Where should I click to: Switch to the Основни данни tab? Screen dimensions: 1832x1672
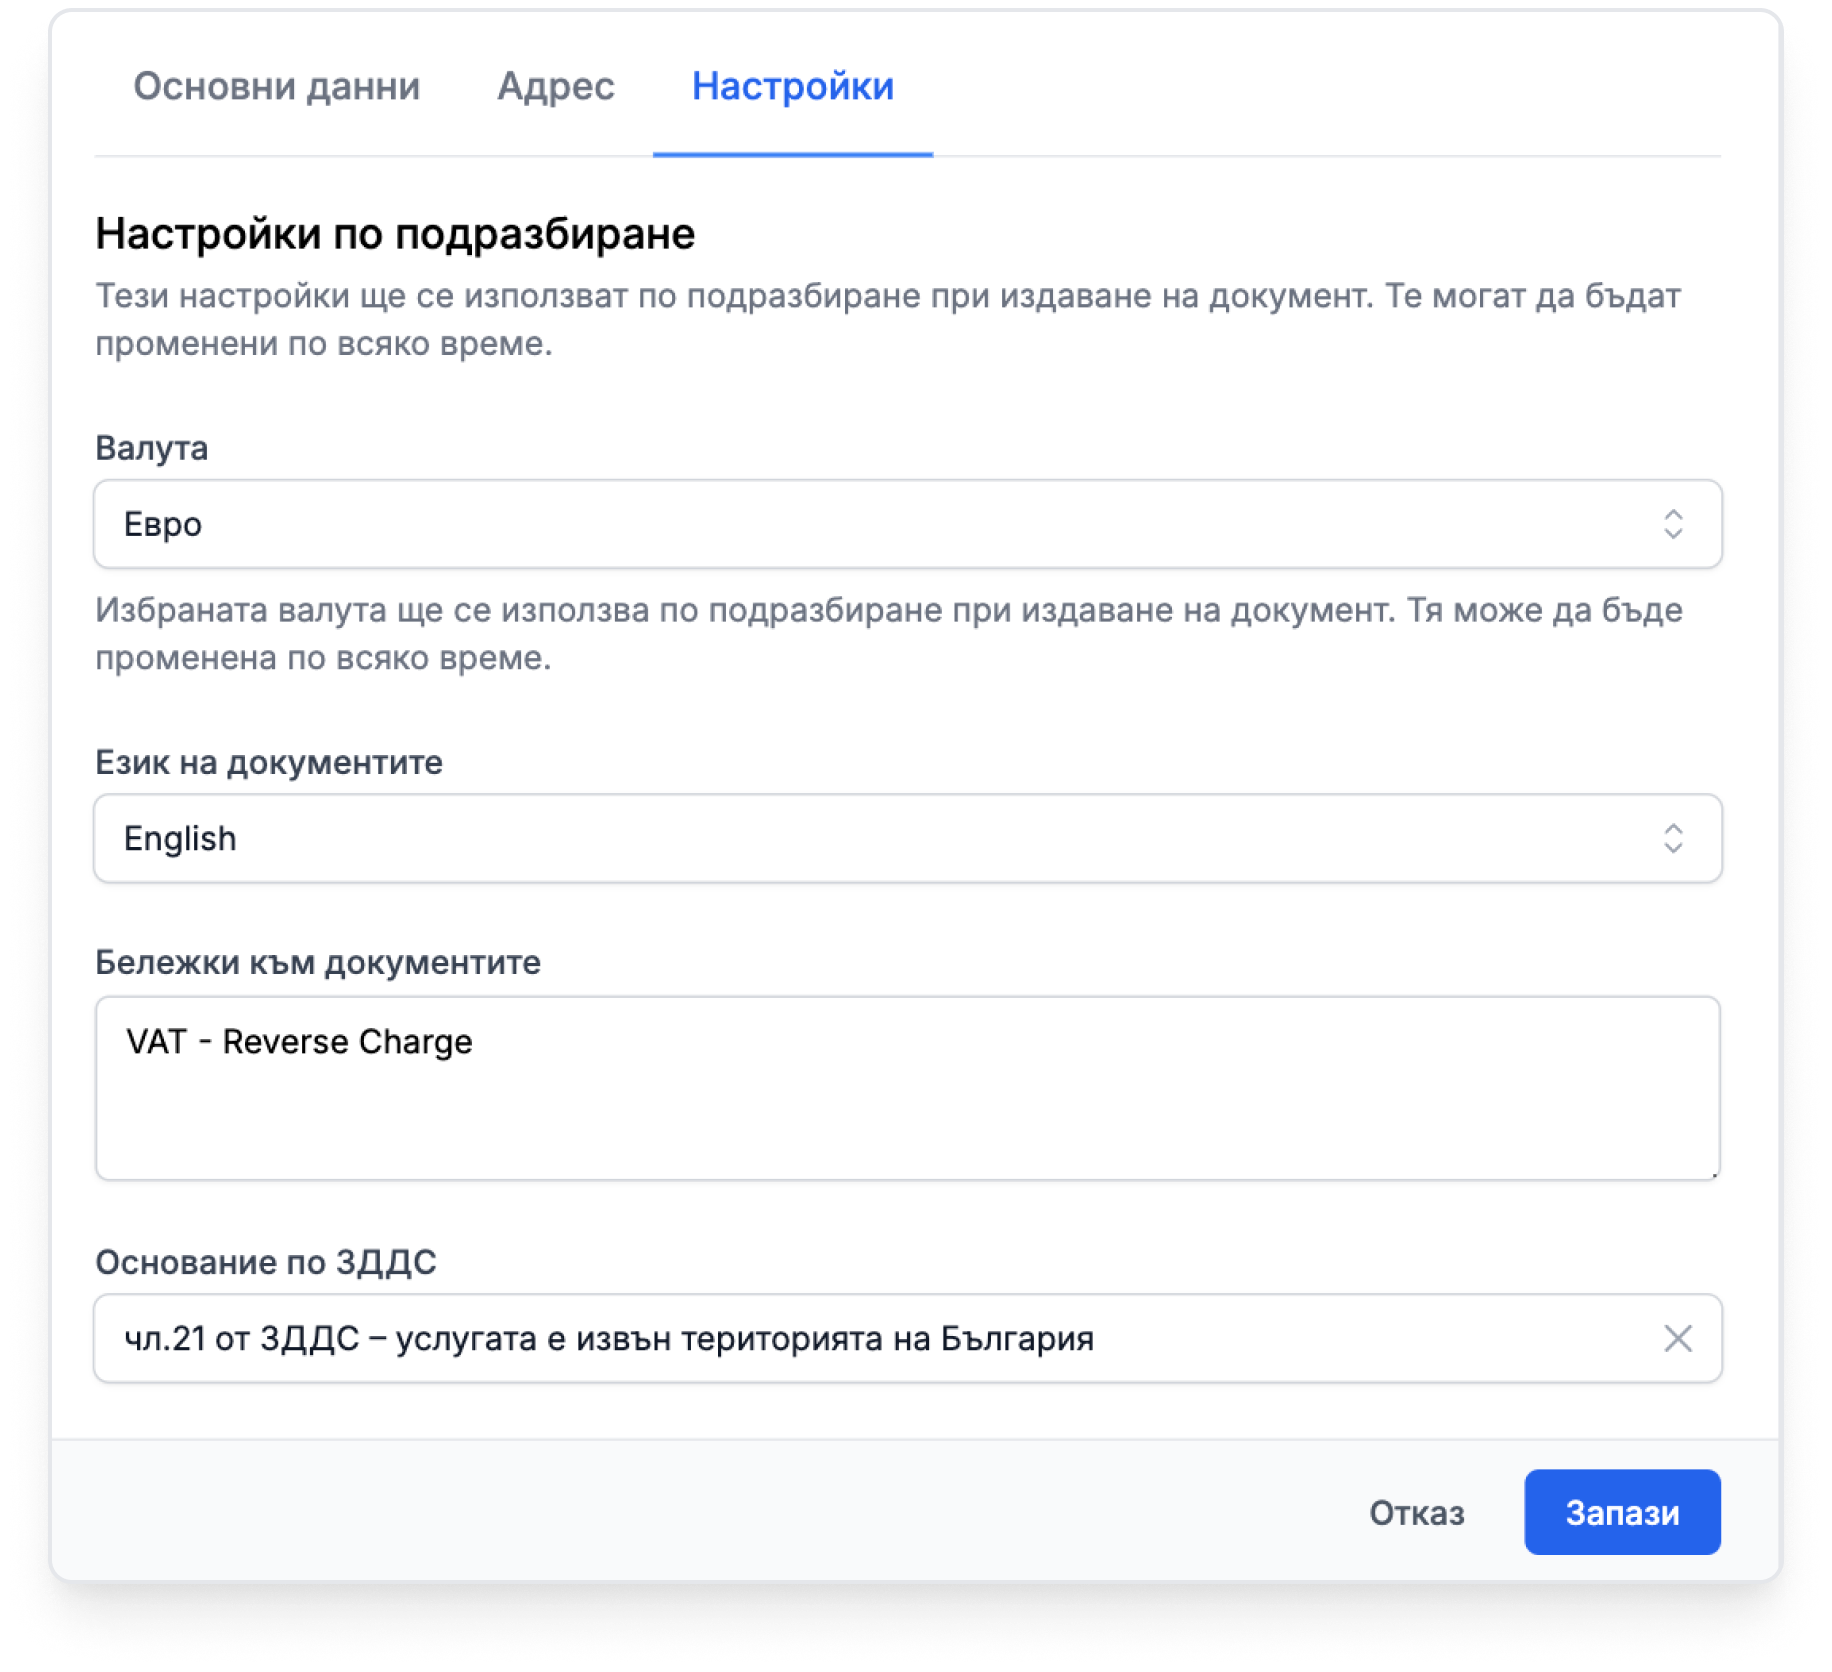point(276,86)
